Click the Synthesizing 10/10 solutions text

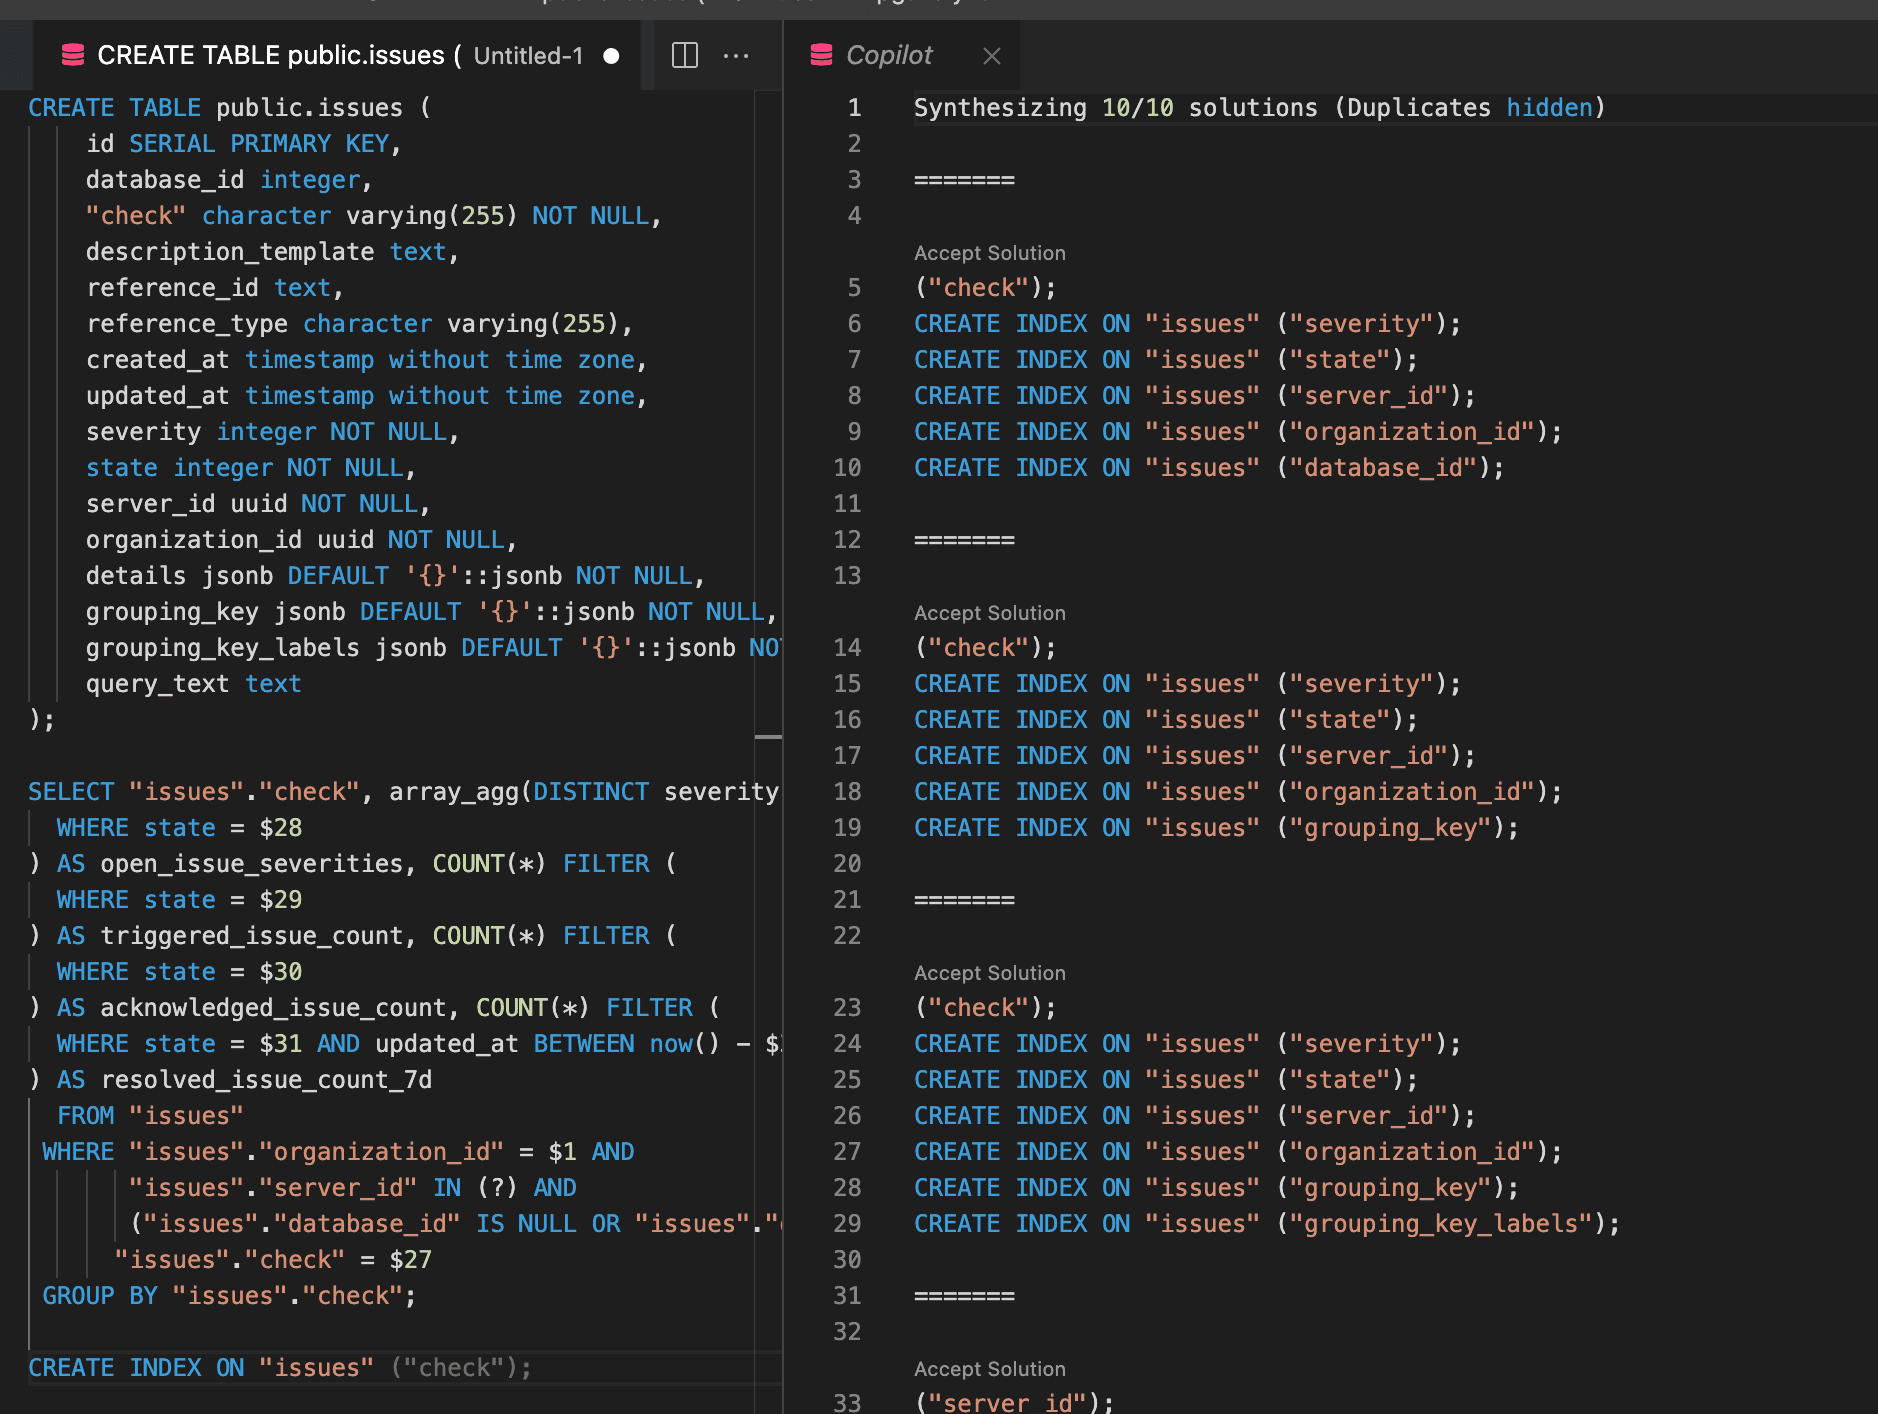tap(1100, 107)
